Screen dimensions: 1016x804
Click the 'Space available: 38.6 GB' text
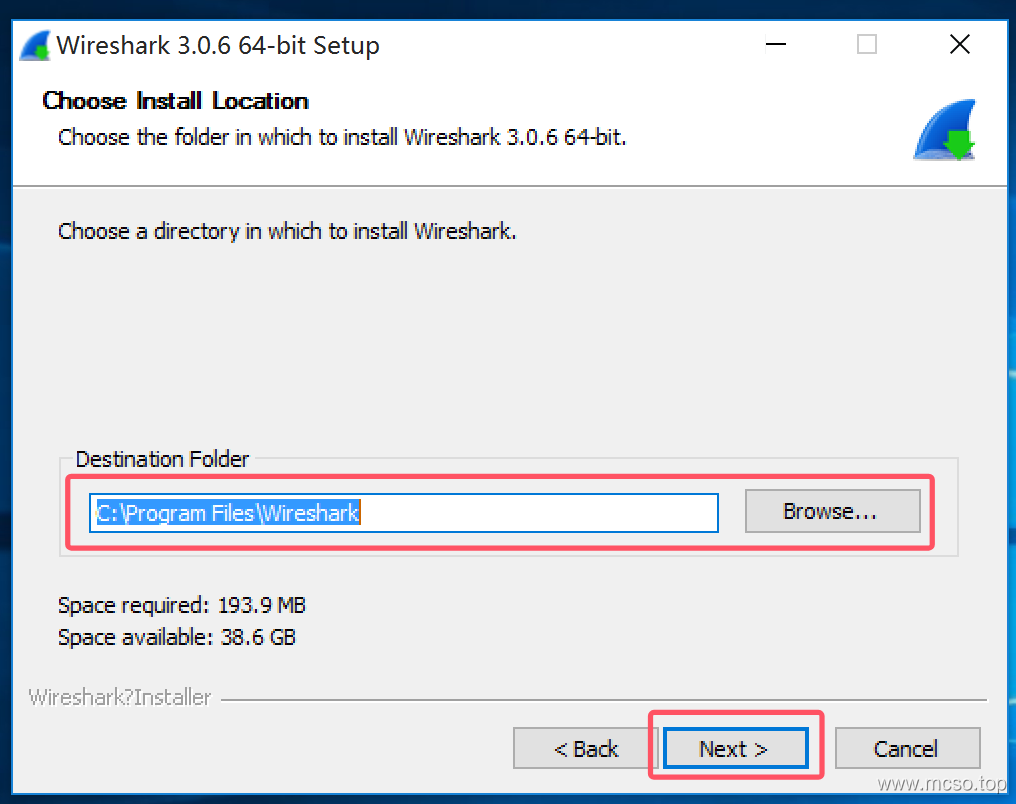(177, 637)
